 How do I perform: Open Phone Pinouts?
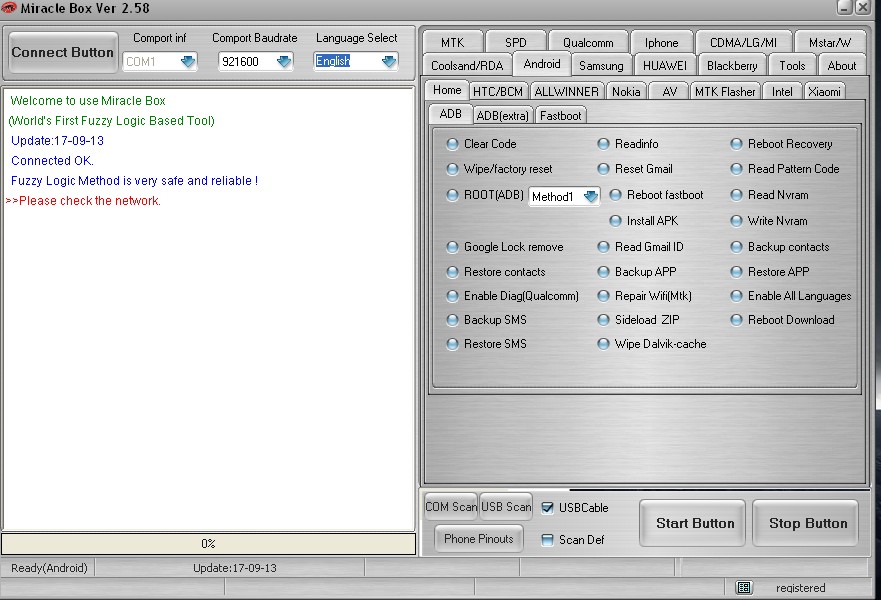click(479, 539)
